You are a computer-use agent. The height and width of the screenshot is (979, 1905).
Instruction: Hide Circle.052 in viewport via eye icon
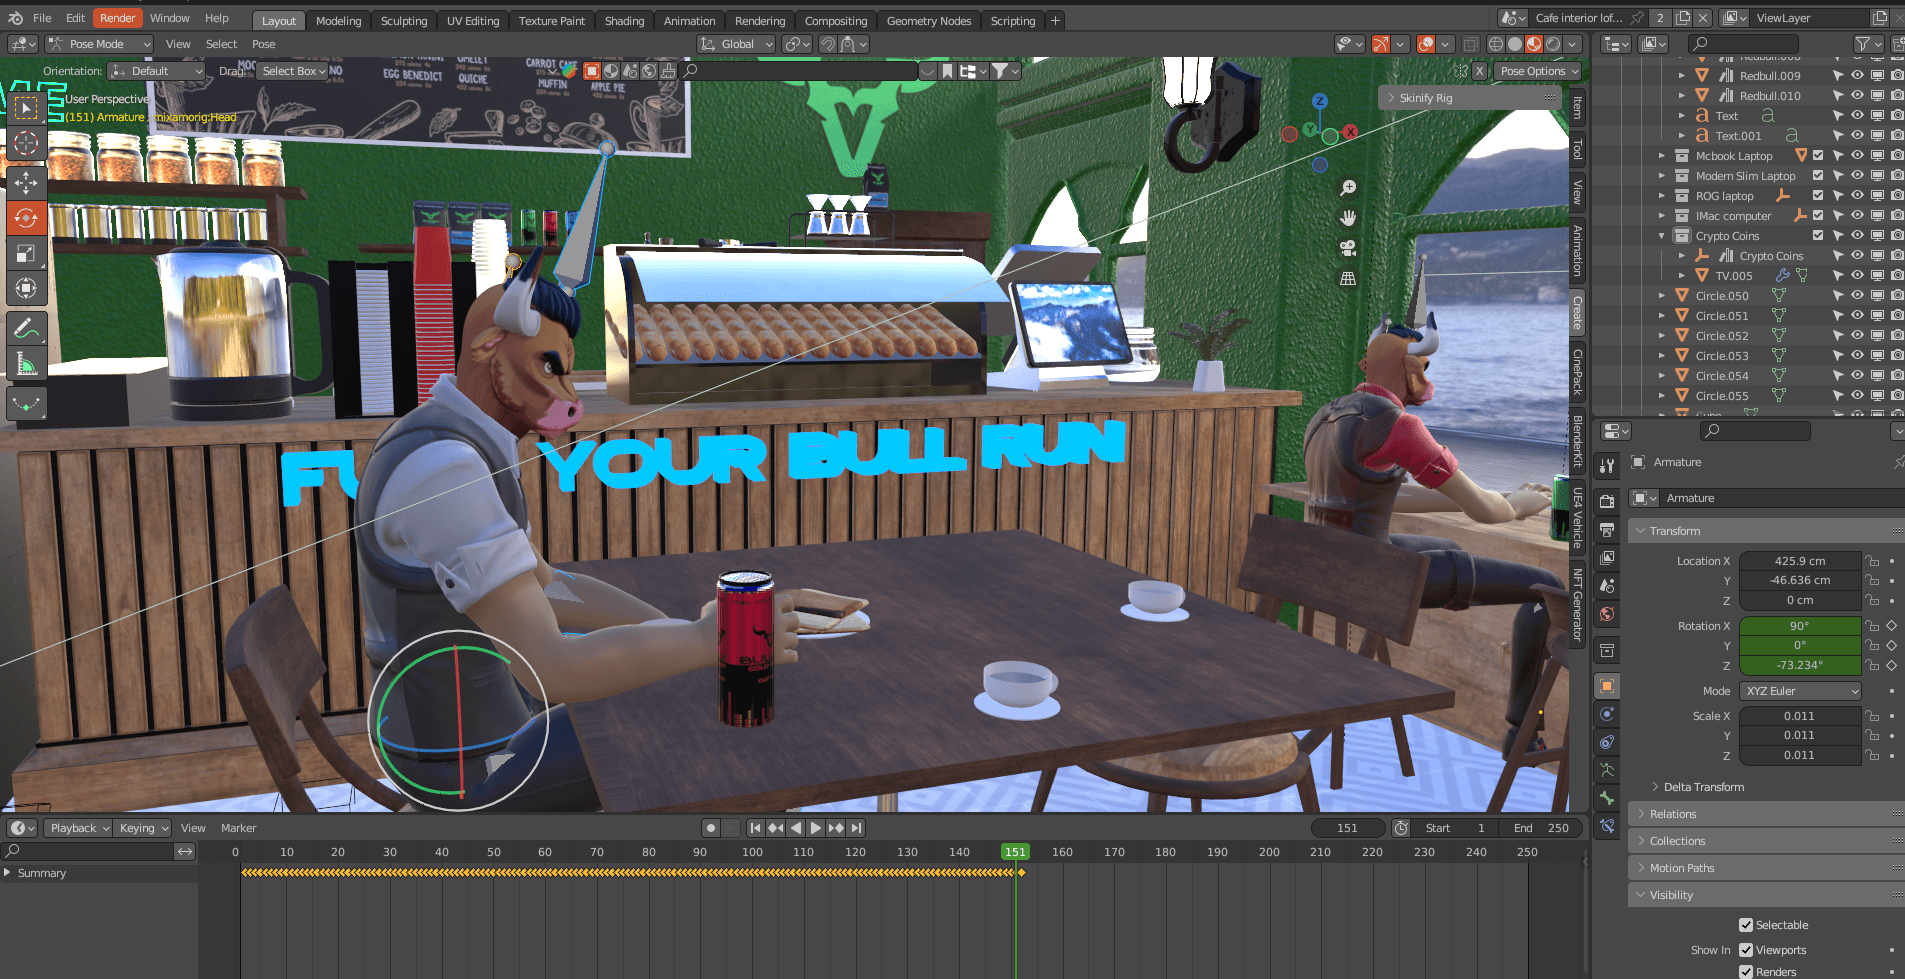1857,336
